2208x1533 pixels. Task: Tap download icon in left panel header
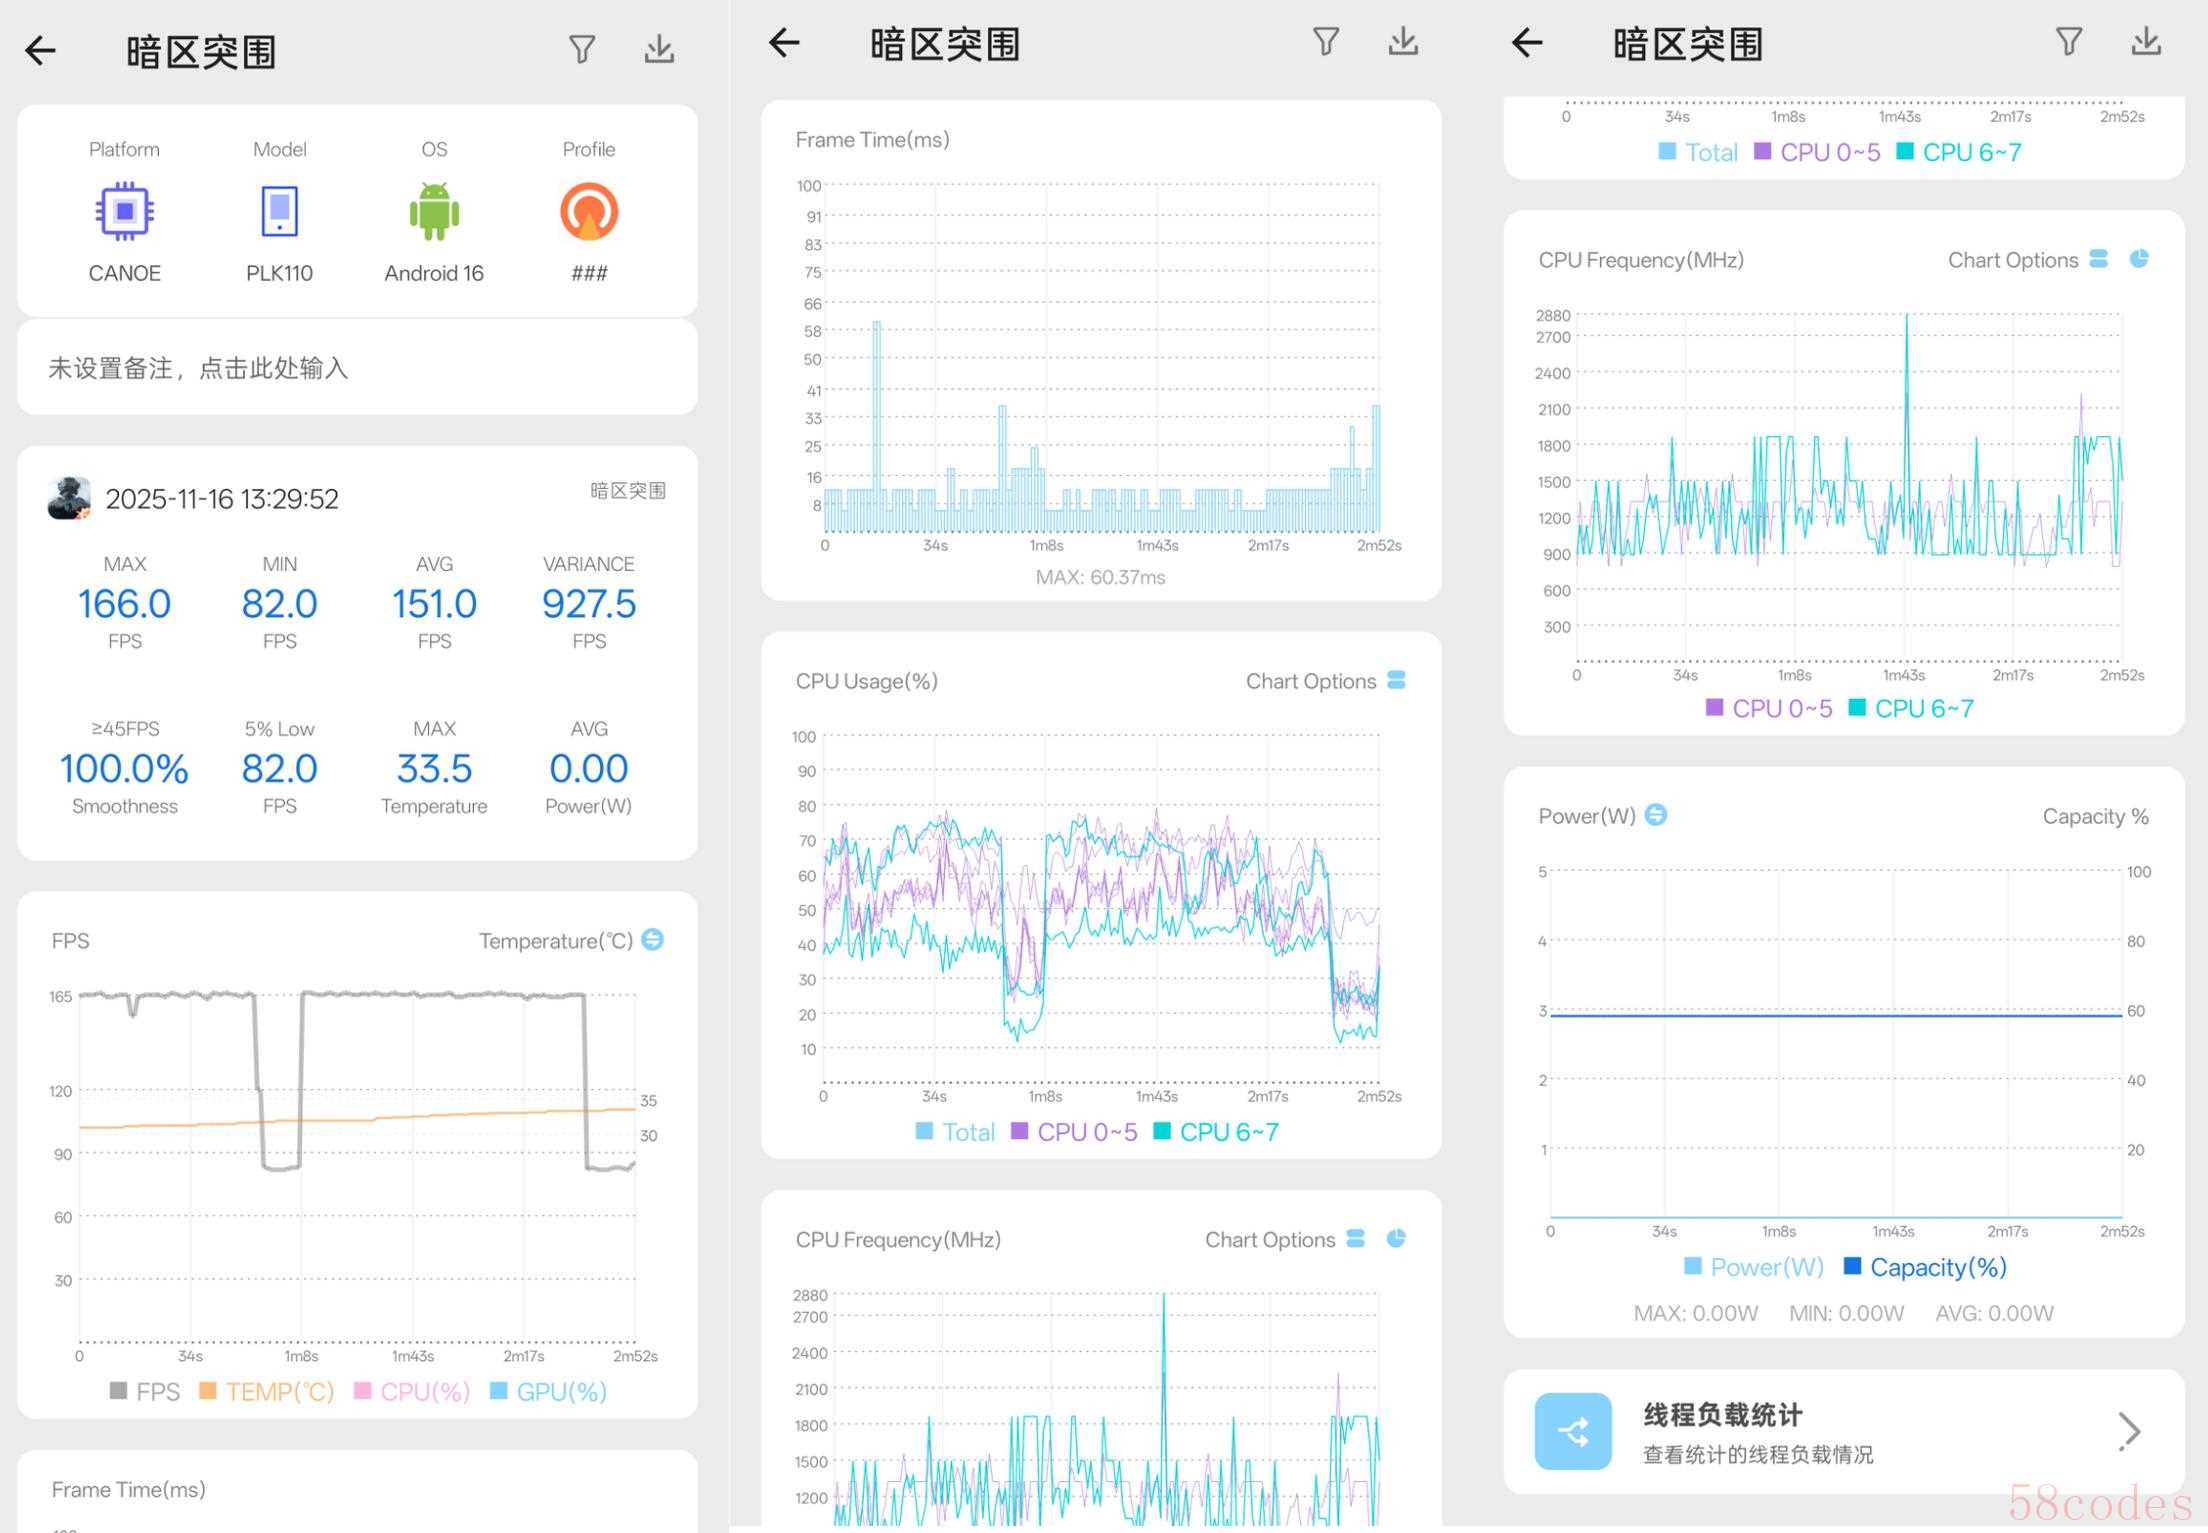(659, 49)
